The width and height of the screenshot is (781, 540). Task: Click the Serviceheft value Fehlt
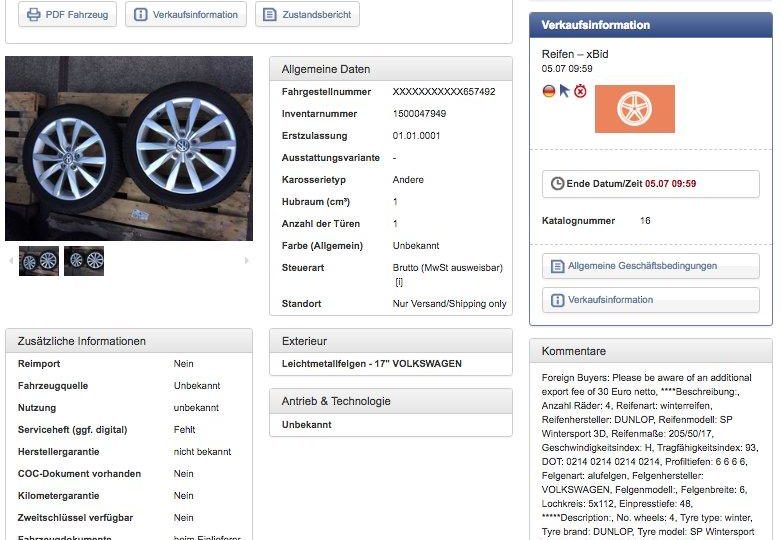coord(184,429)
